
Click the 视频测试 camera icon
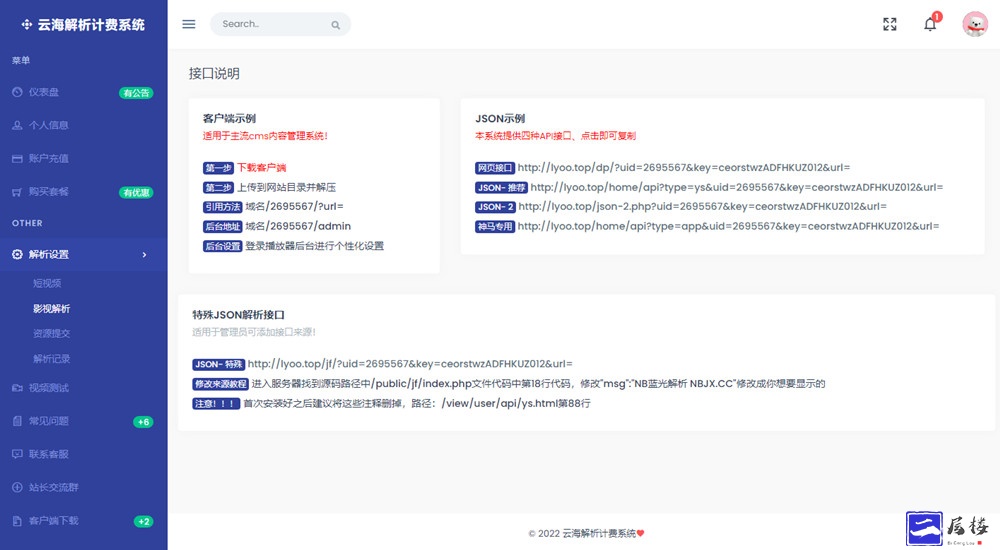(17, 388)
